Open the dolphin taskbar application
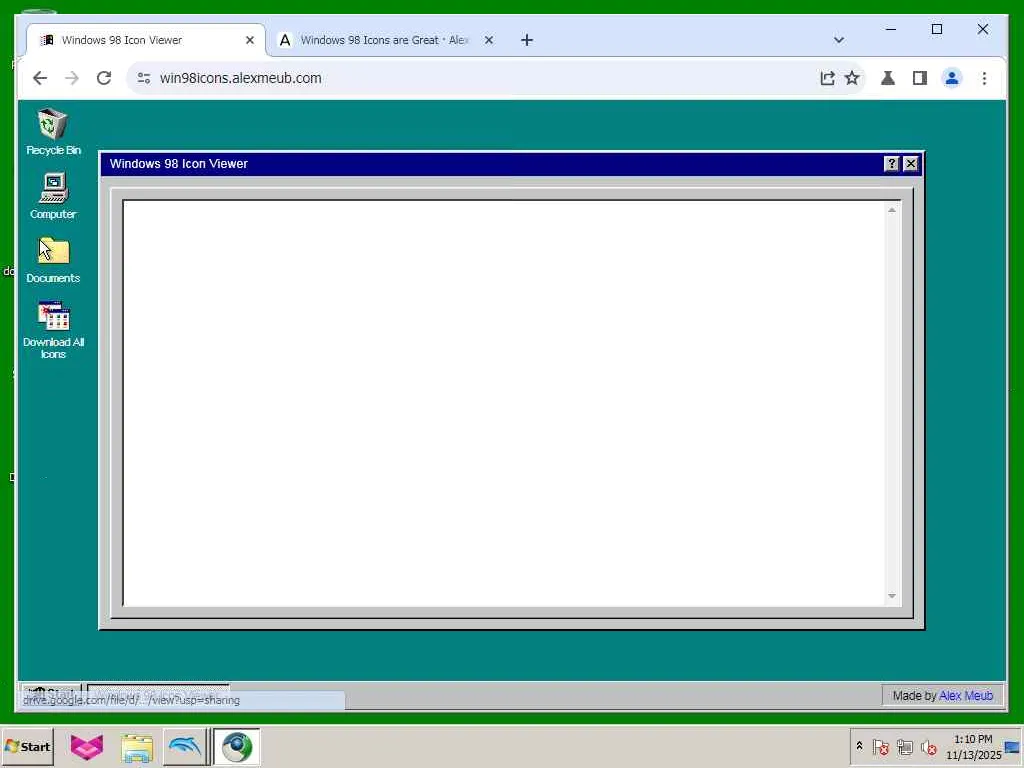This screenshot has width=1024, height=768. click(185, 746)
